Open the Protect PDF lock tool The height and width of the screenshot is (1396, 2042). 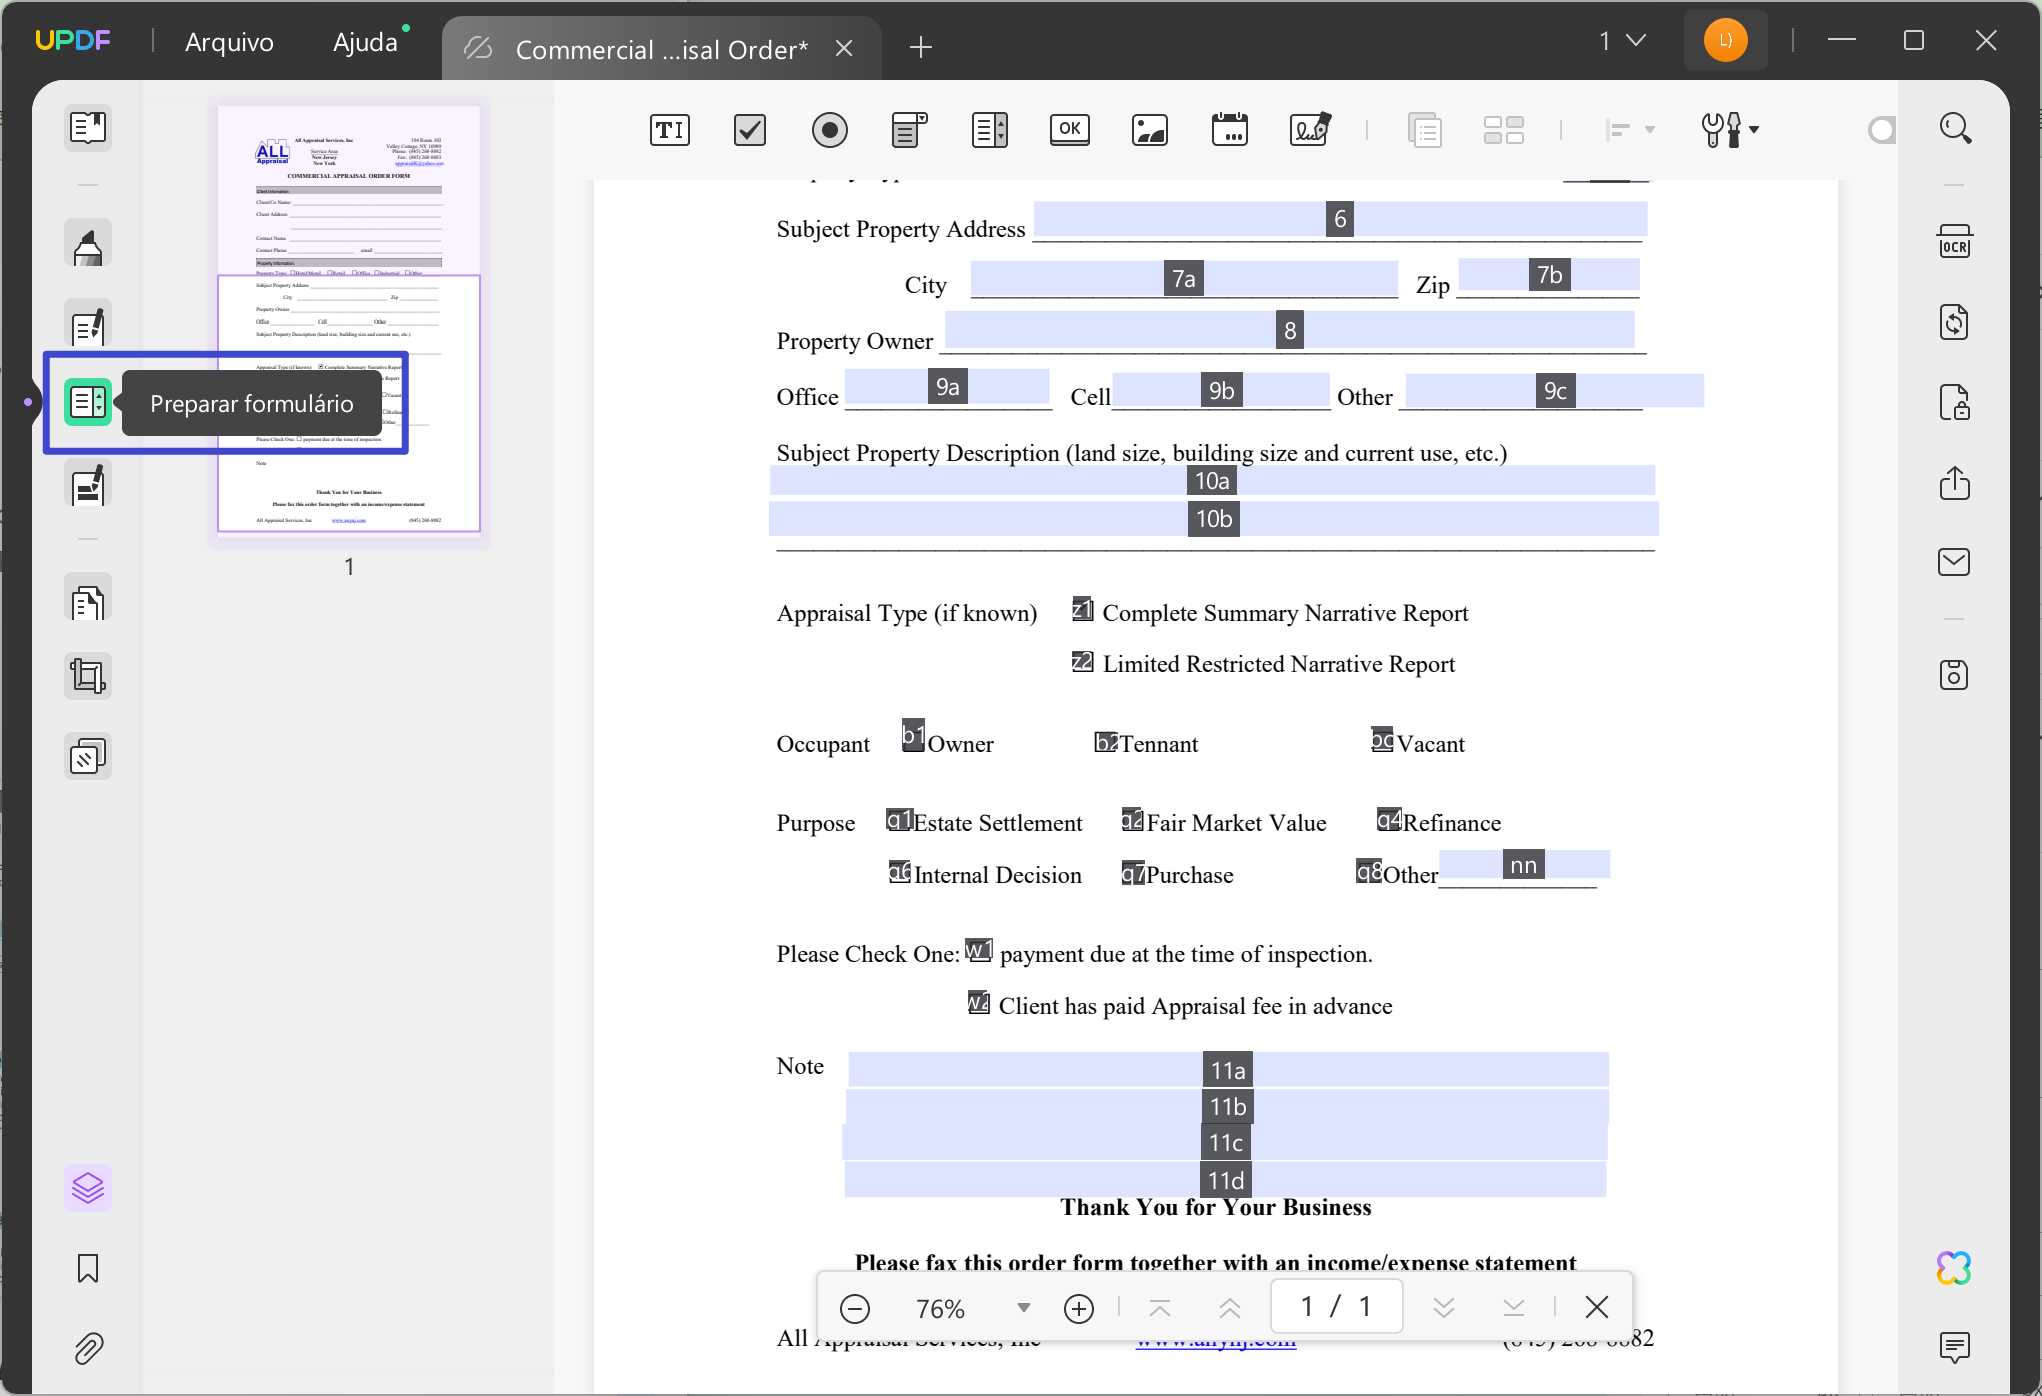point(1954,402)
